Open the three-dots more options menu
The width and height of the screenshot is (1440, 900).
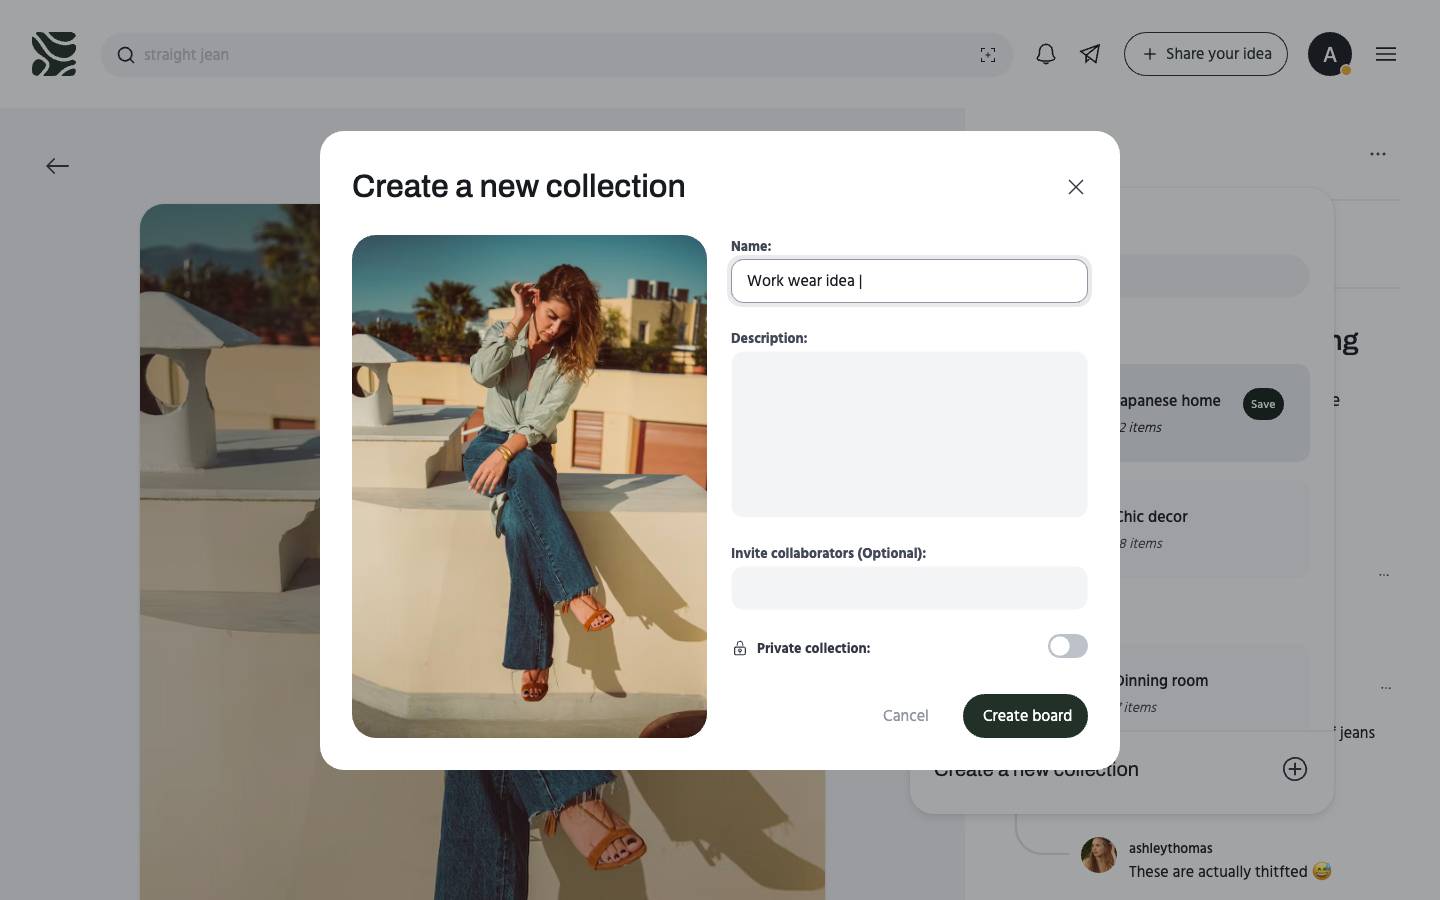point(1377,154)
